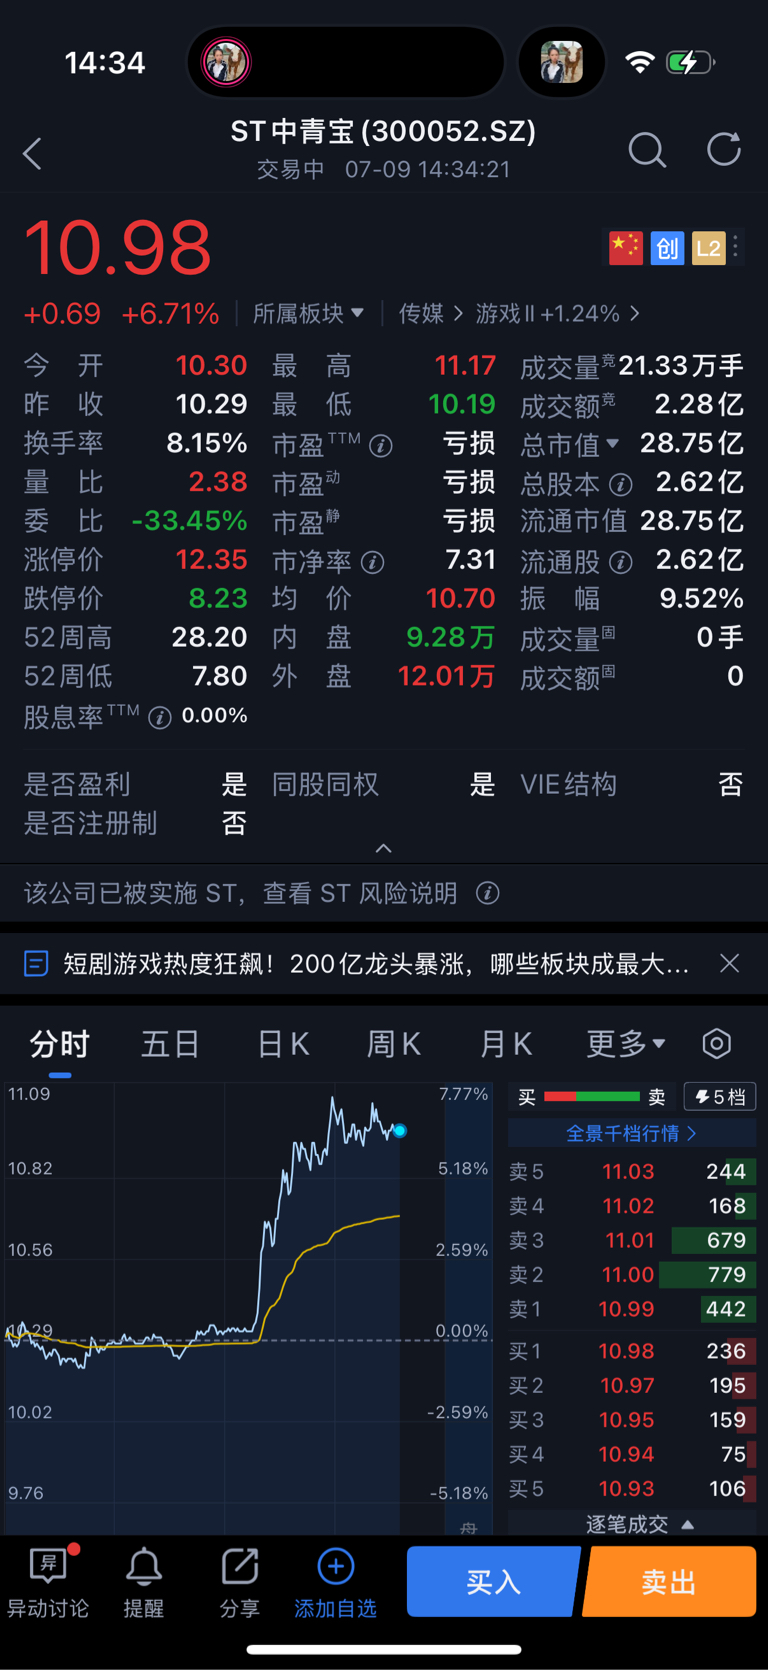768x1670 pixels.
Task: Open chart settings hexagon icon
Action: coord(717,1044)
